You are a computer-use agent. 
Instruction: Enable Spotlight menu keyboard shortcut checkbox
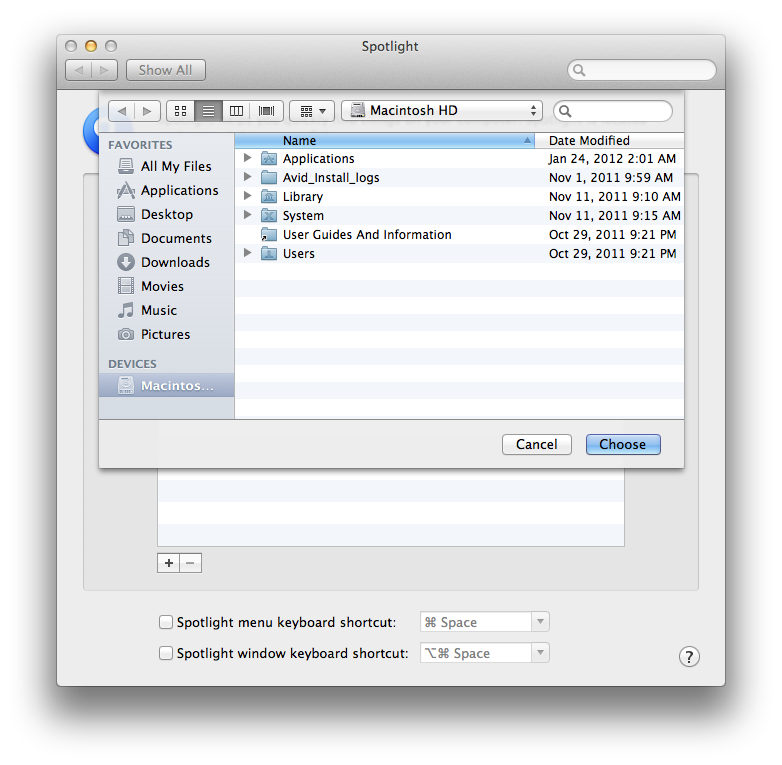[x=166, y=622]
